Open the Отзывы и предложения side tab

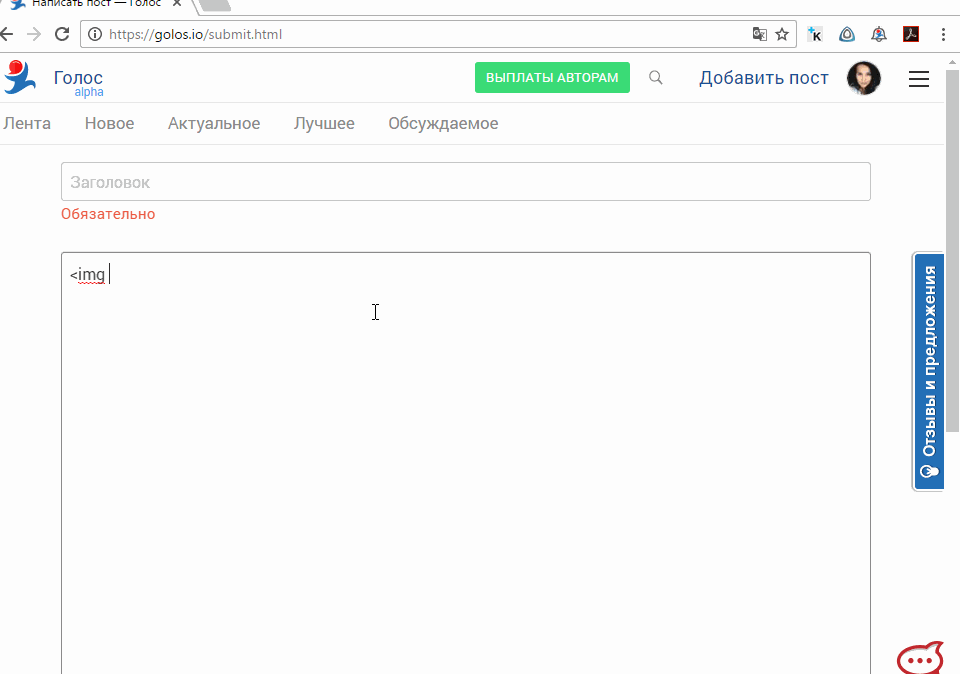coord(929,371)
